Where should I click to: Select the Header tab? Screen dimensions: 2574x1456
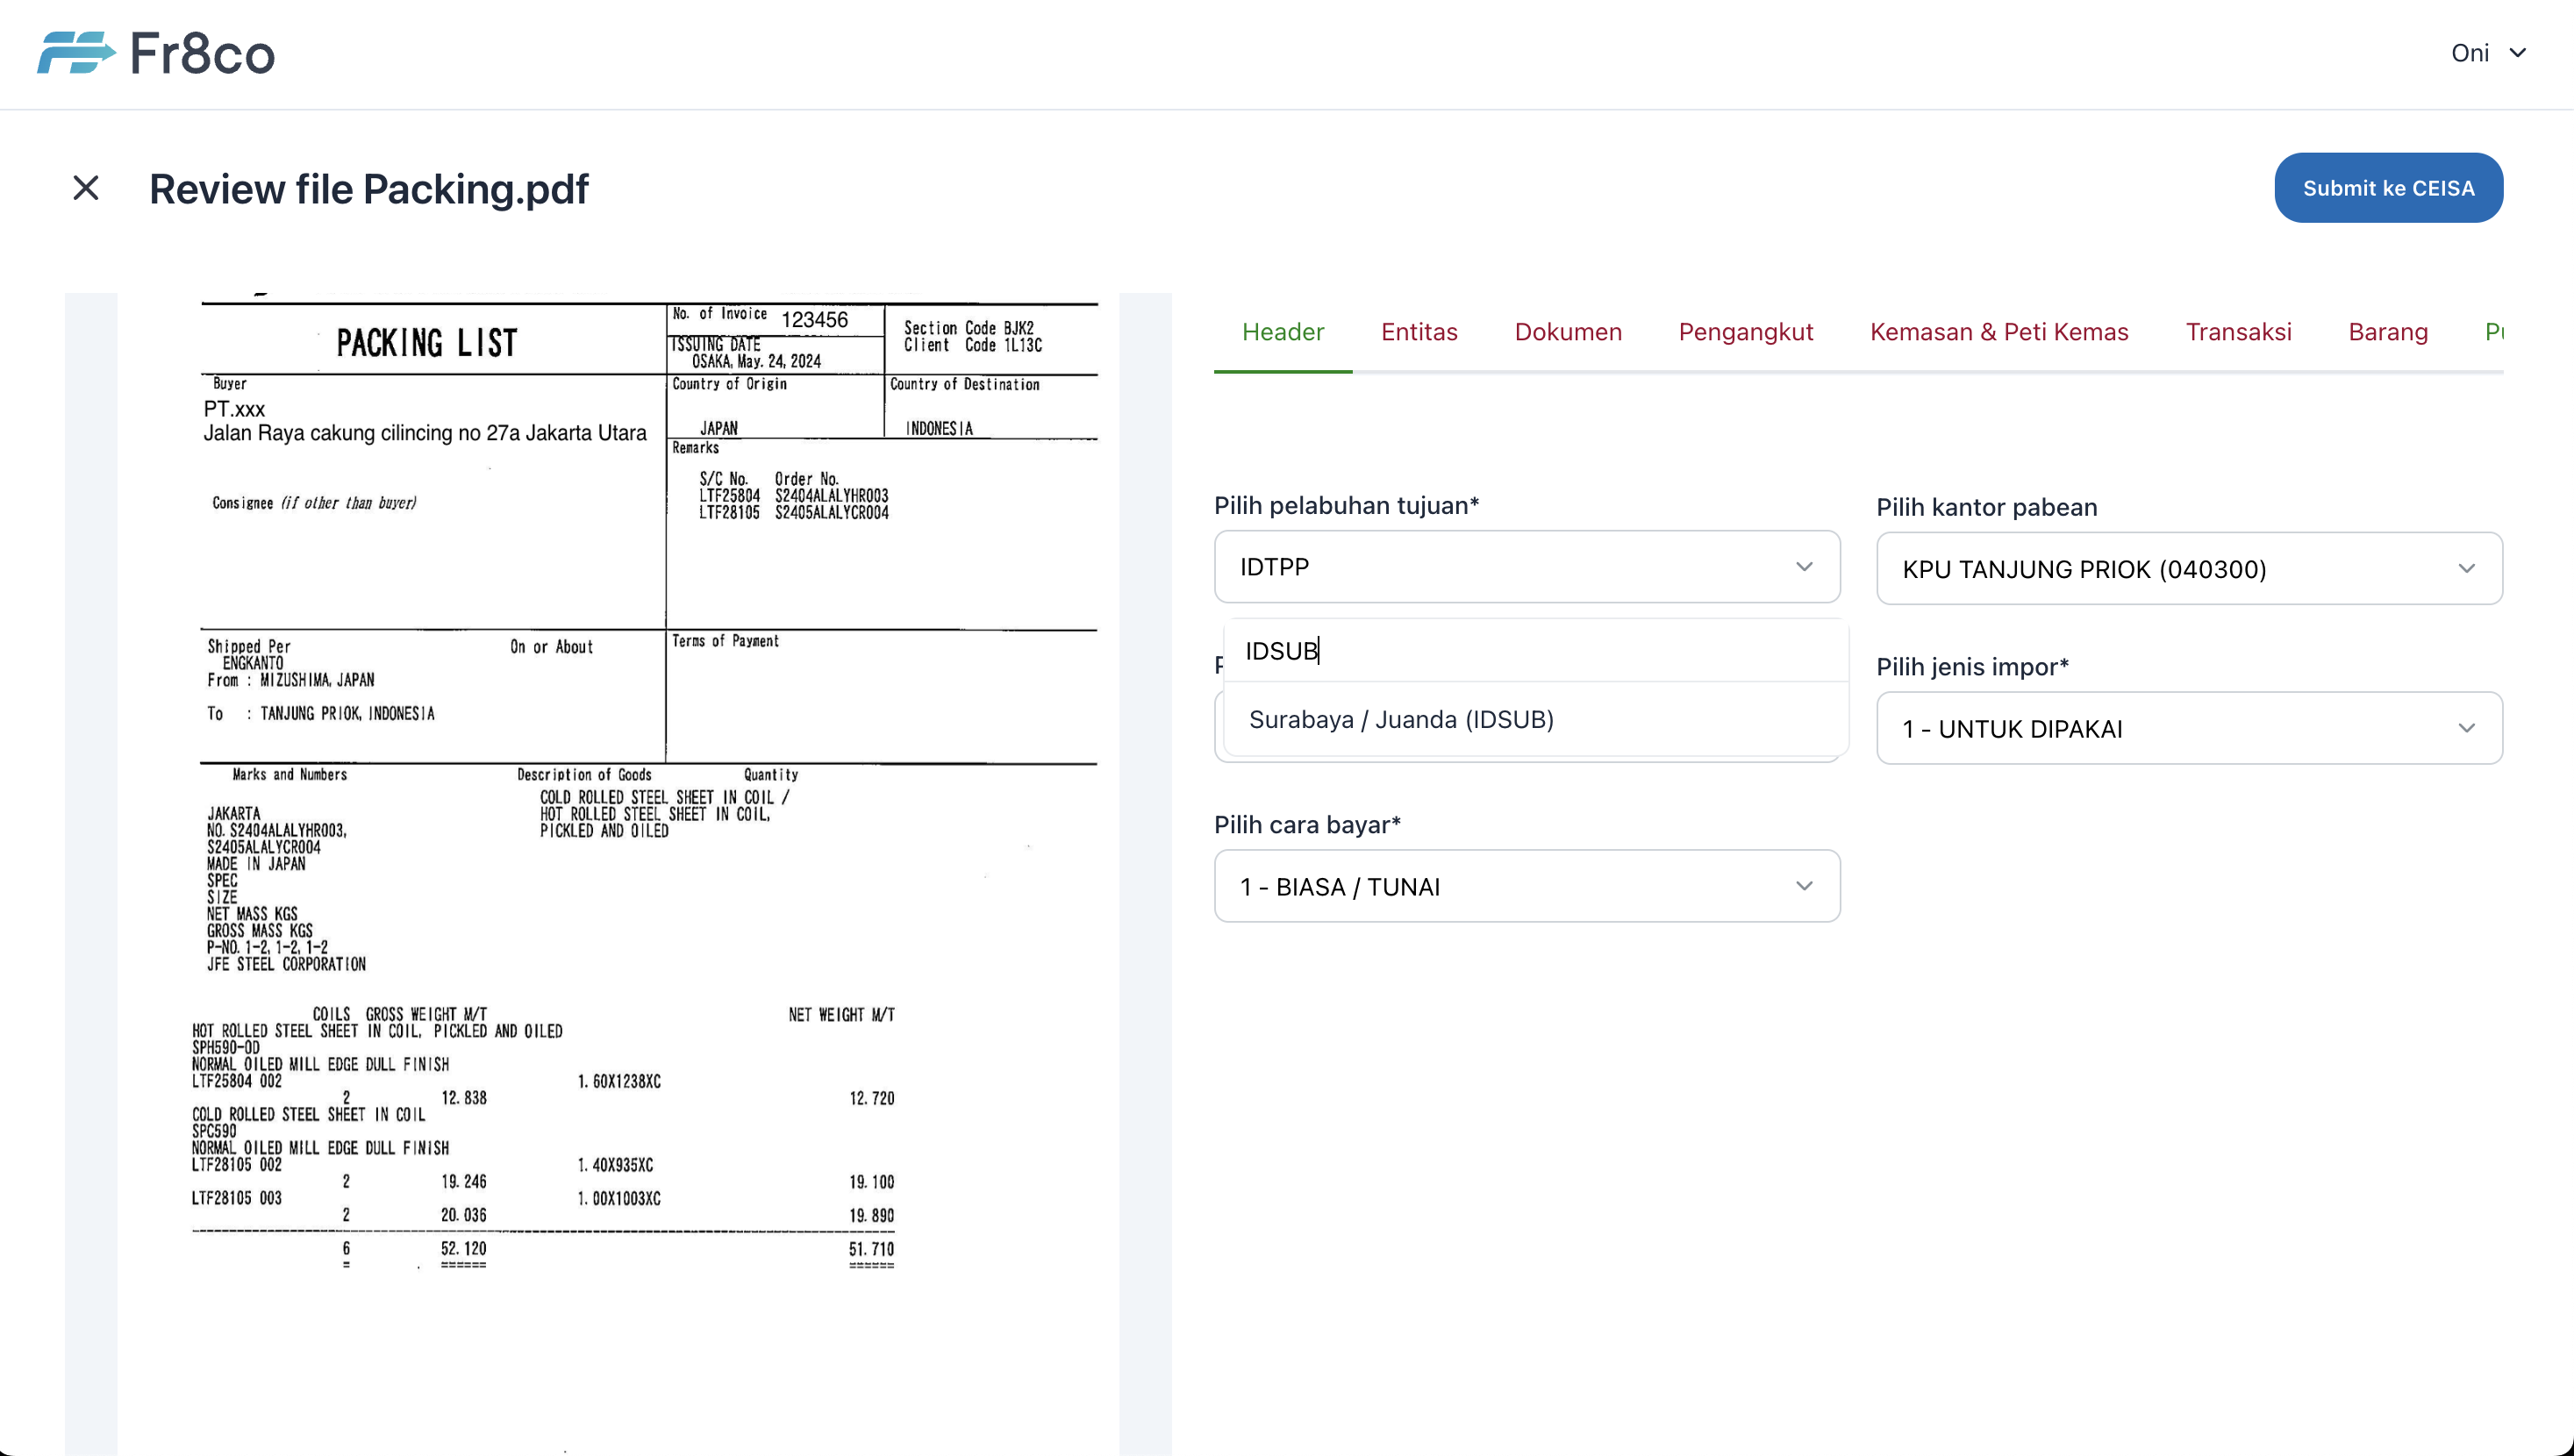[x=1282, y=332]
